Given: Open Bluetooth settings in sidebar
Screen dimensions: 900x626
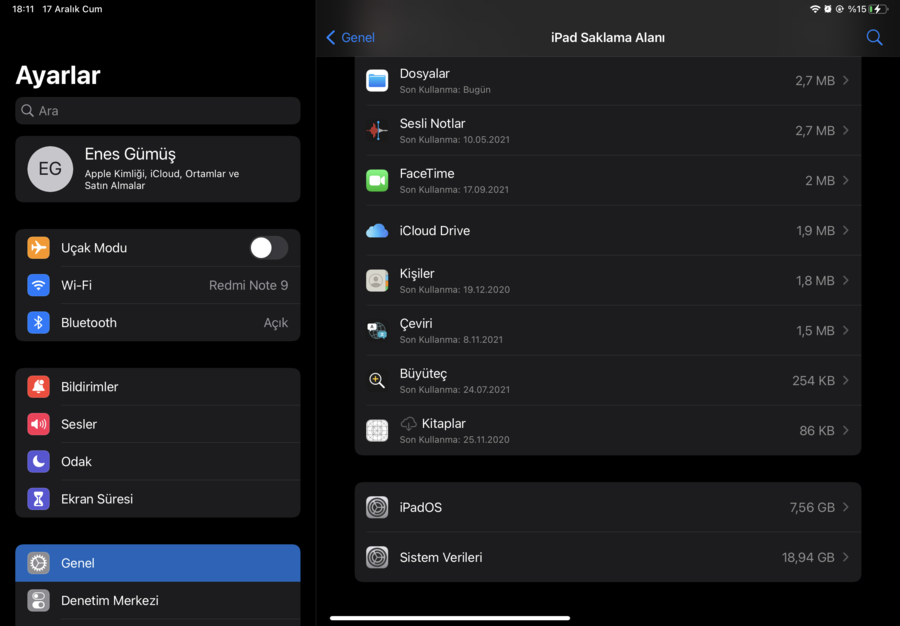Looking at the screenshot, I should [x=158, y=322].
